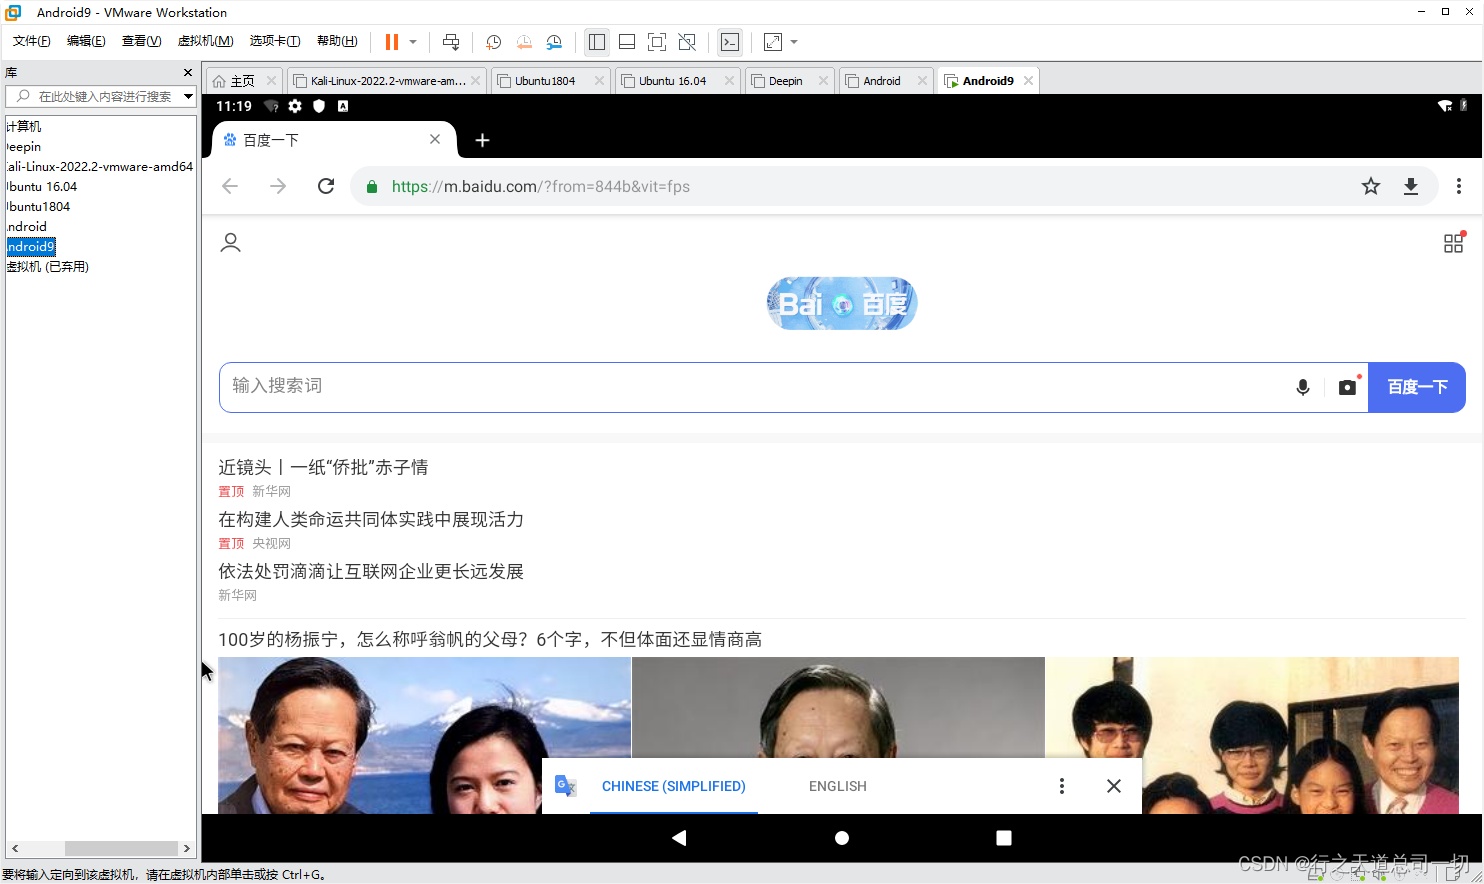
Task: Open the 帮助(H) menu
Action: coord(337,41)
